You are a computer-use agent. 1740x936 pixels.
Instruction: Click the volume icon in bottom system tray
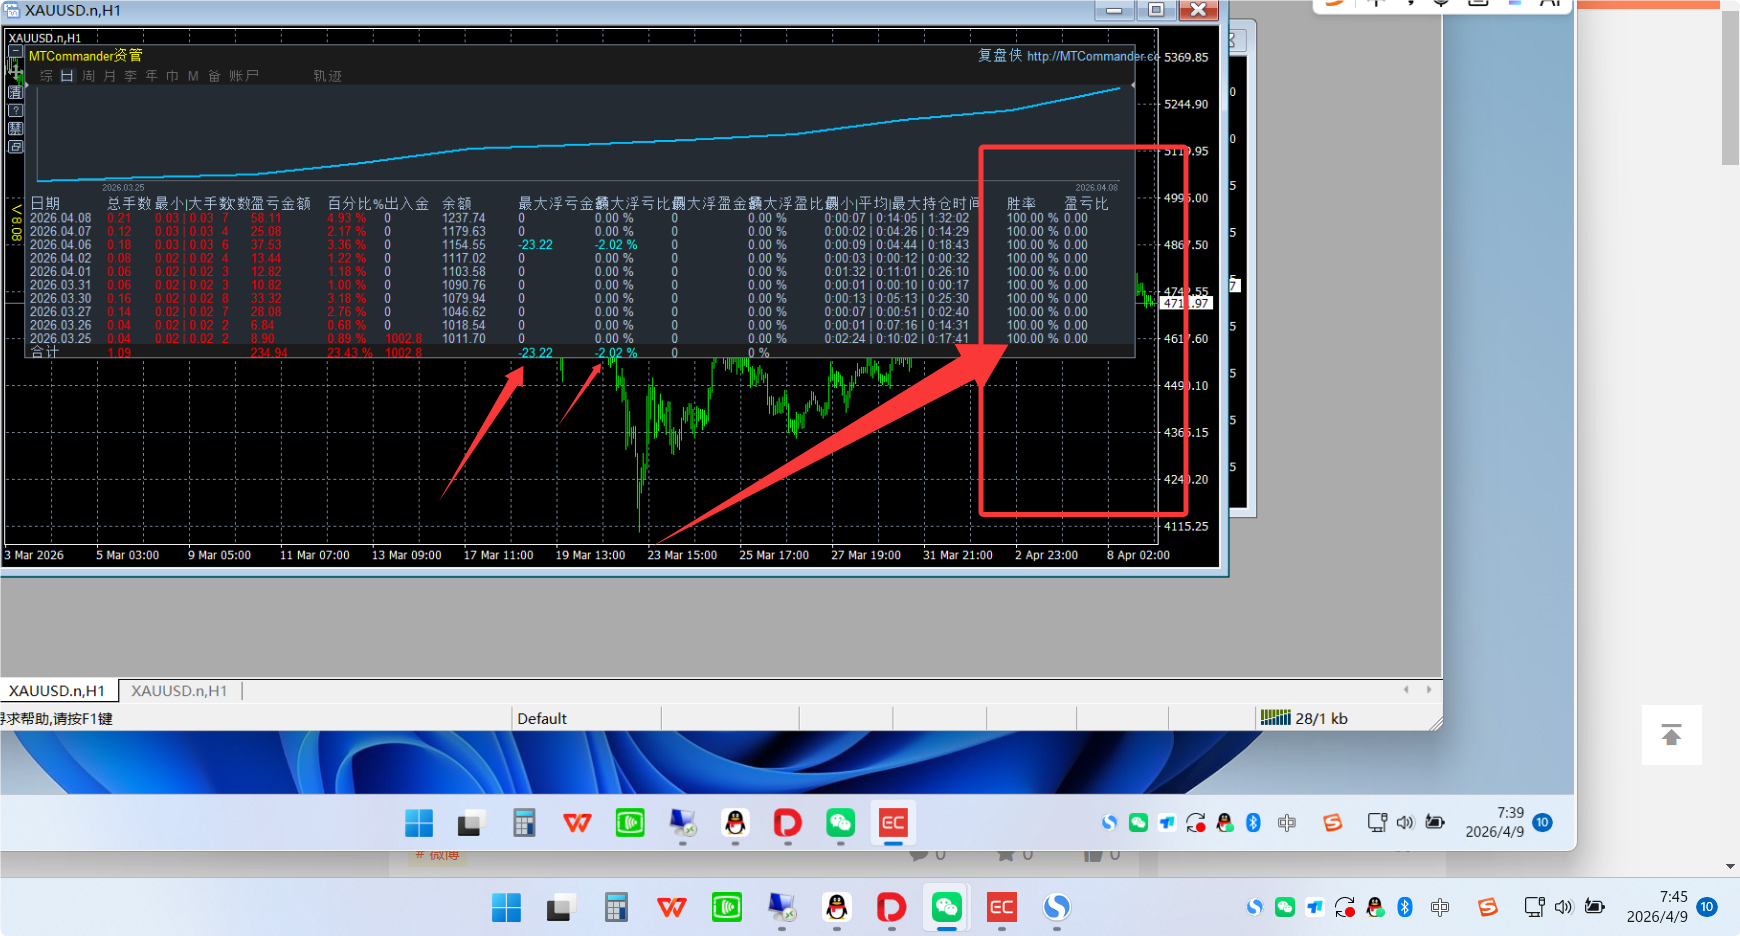(1564, 907)
